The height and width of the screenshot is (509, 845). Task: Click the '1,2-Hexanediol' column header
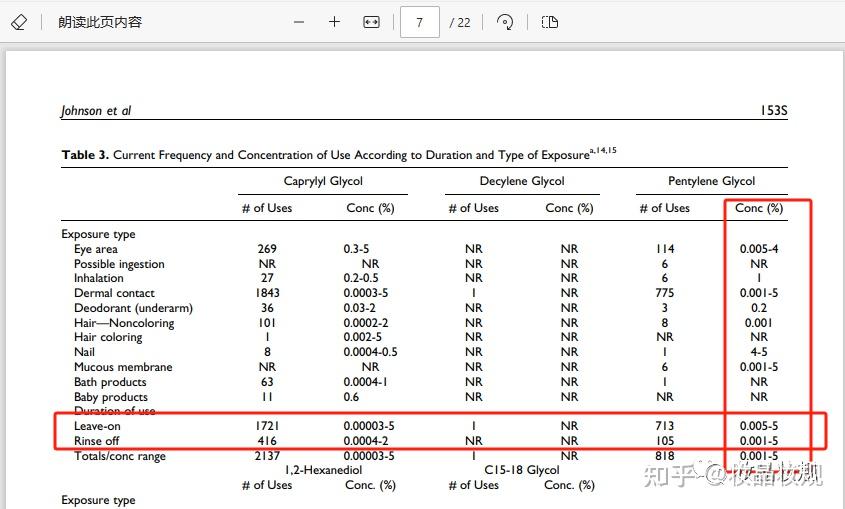pyautogui.click(x=323, y=470)
